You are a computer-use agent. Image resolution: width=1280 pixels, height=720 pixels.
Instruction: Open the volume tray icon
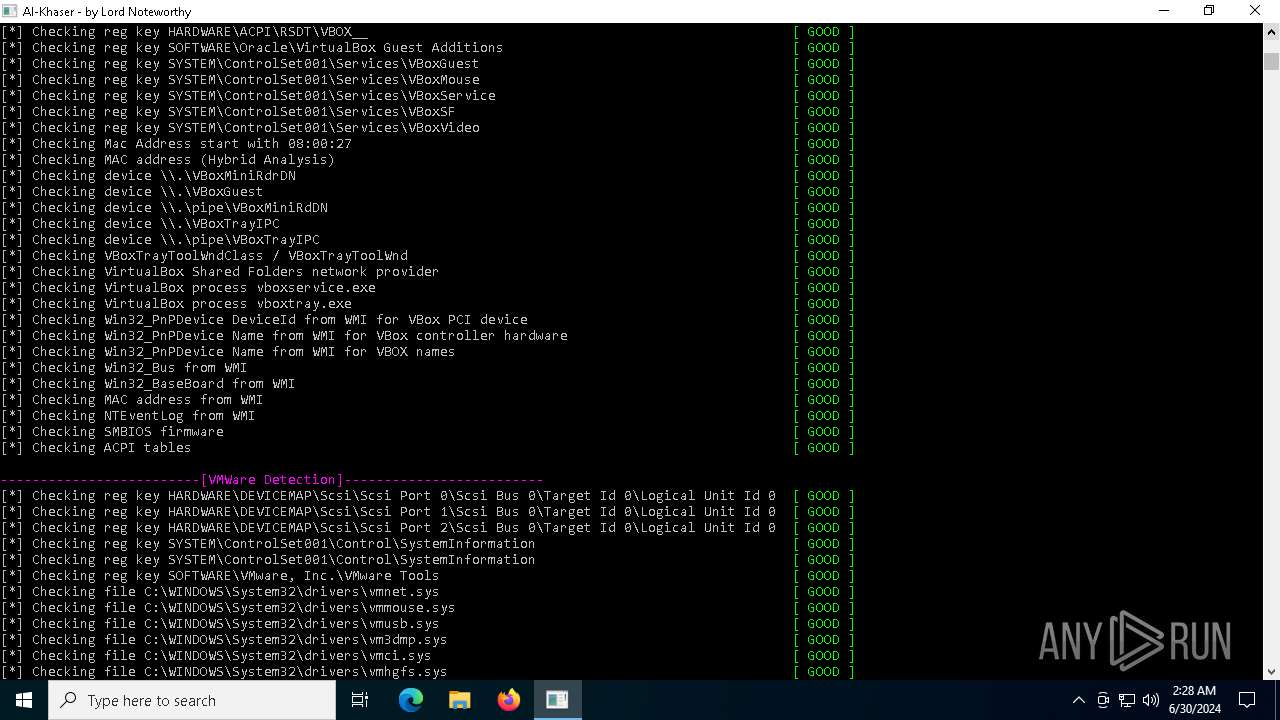[1151, 700]
